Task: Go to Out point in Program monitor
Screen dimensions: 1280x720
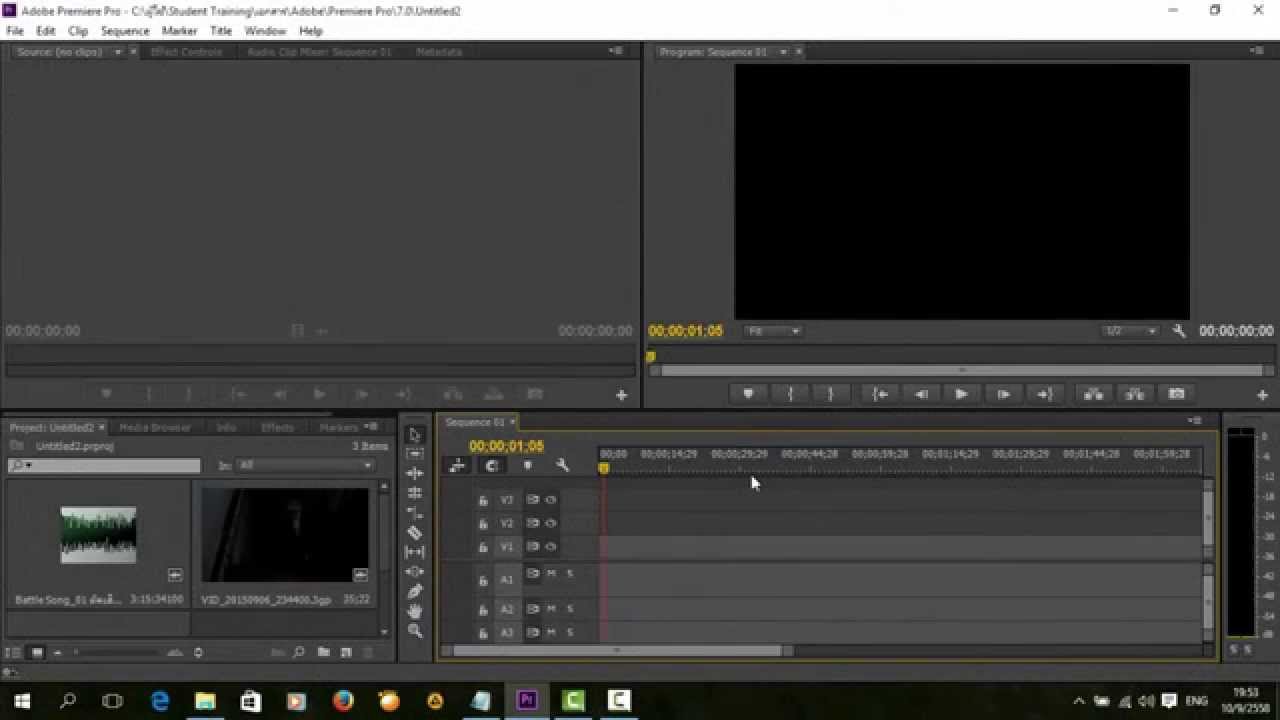Action: click(x=1044, y=394)
